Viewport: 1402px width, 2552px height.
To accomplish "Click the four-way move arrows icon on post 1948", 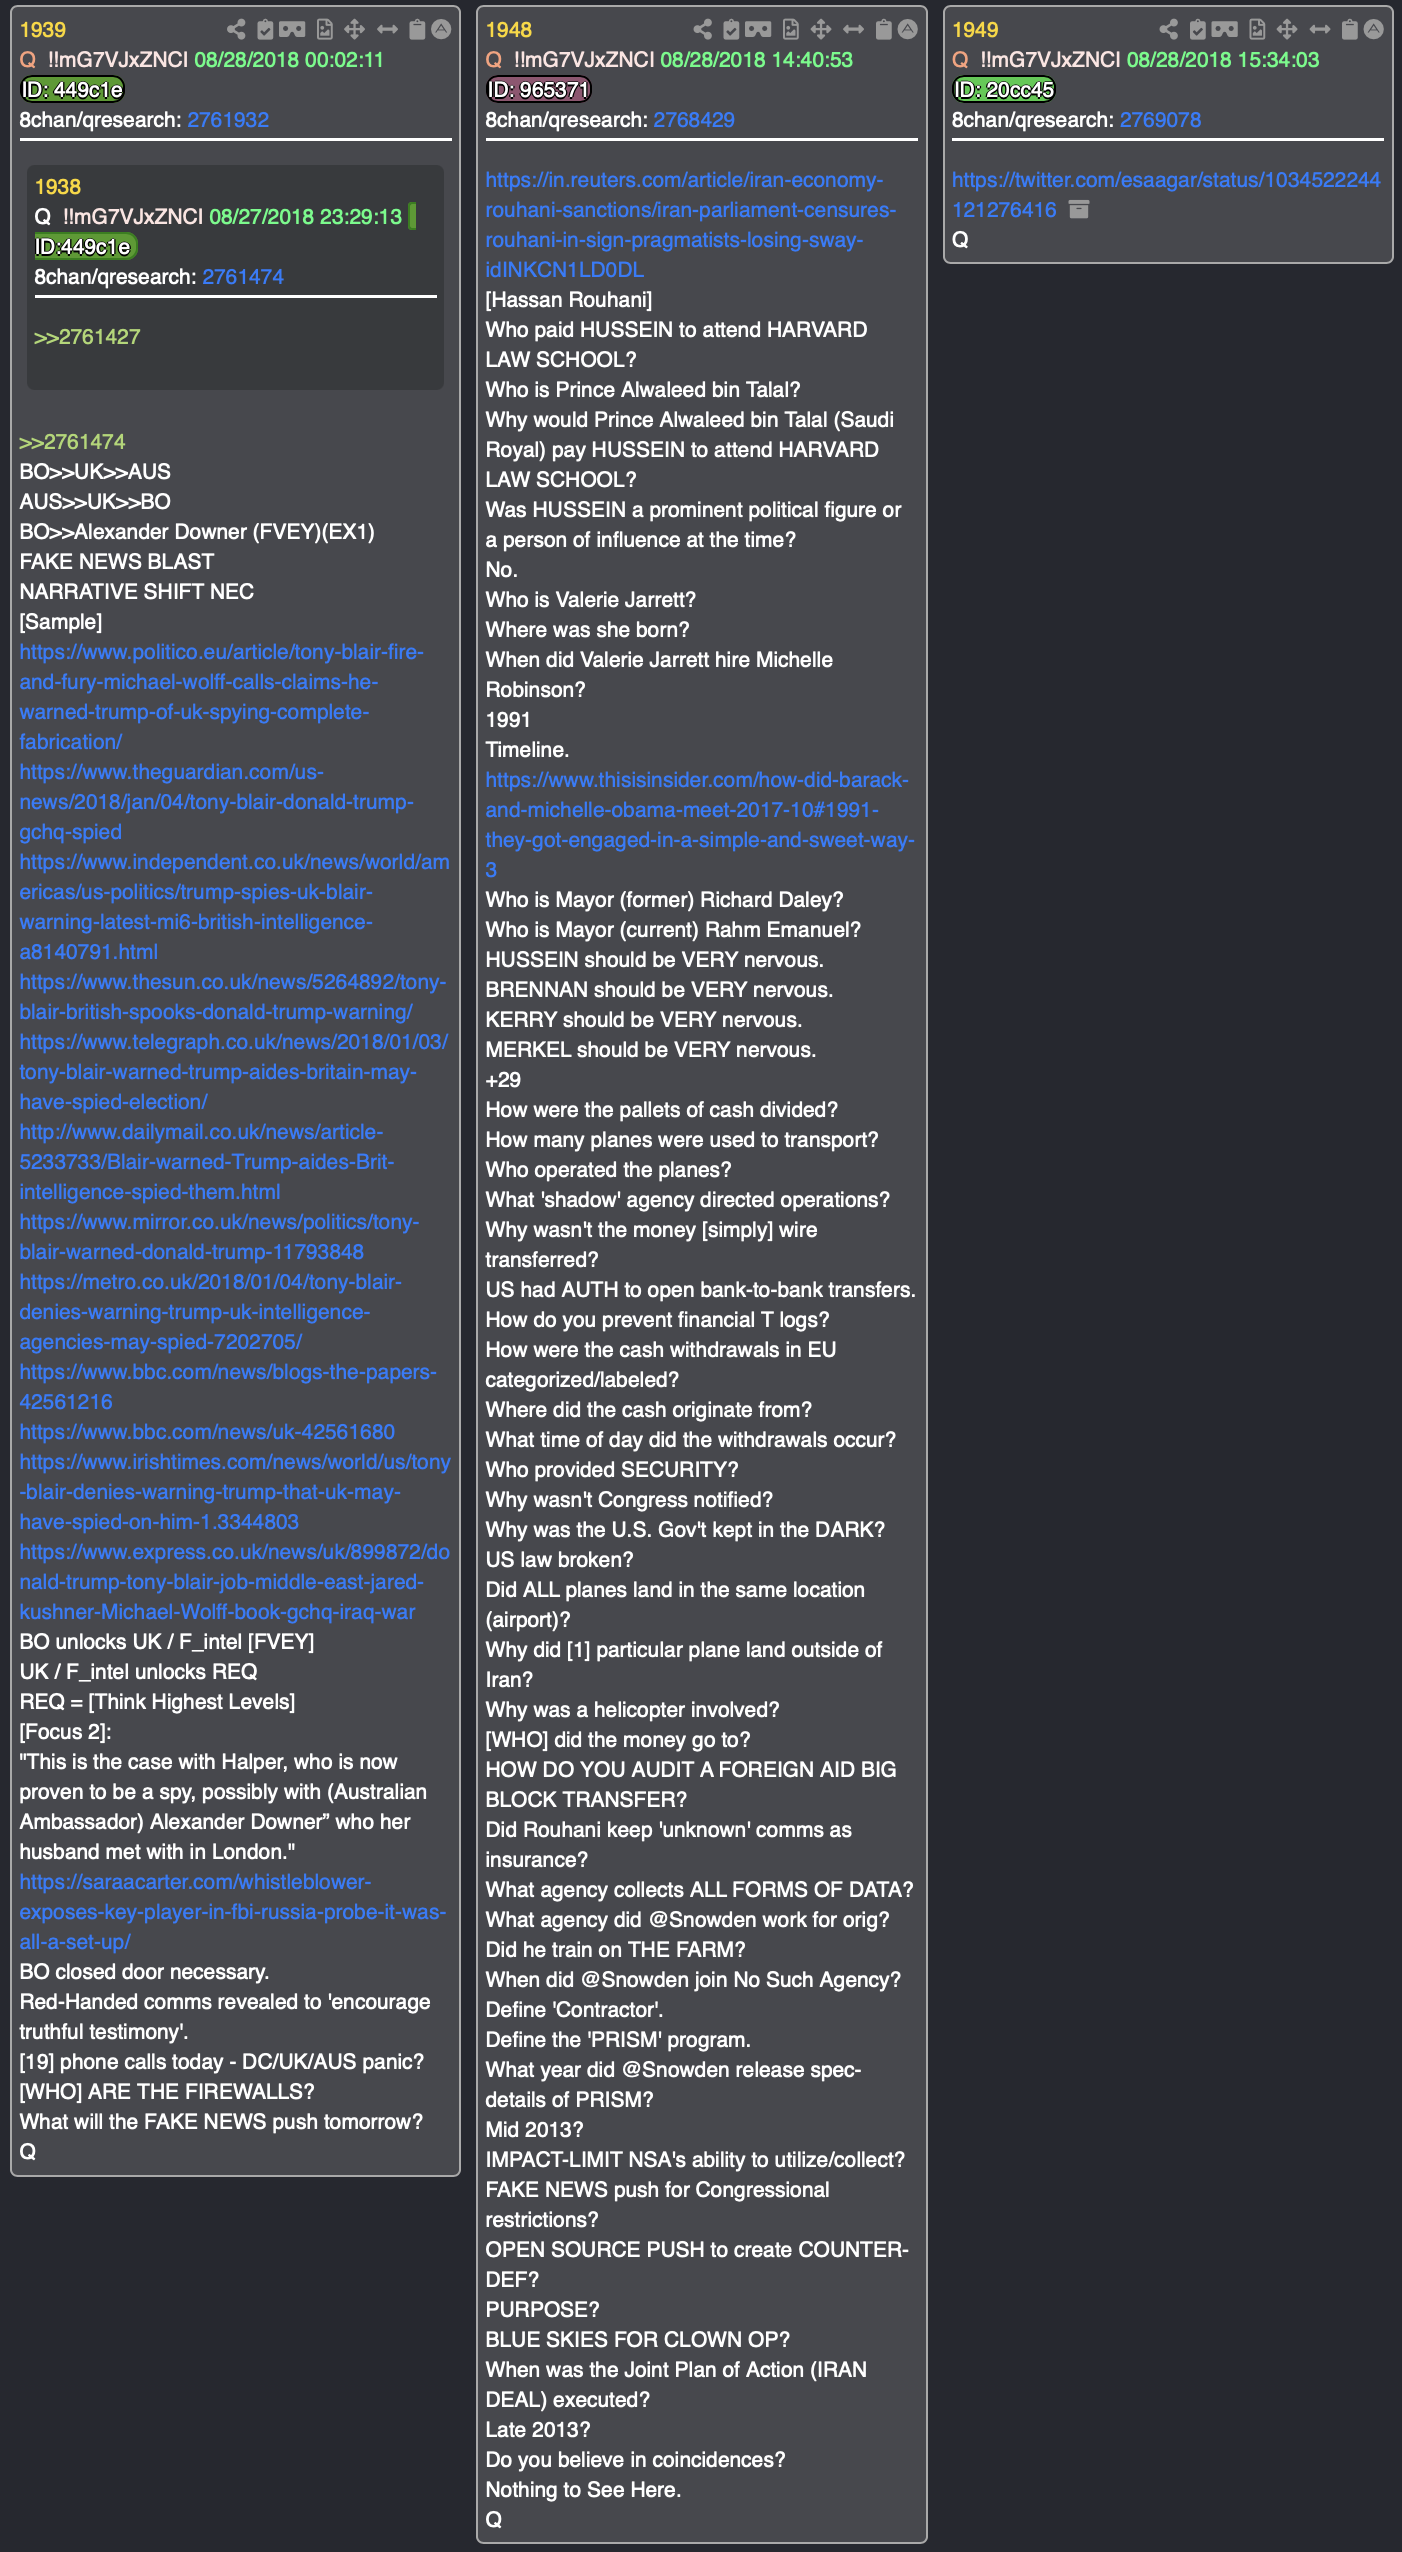I will point(821,30).
